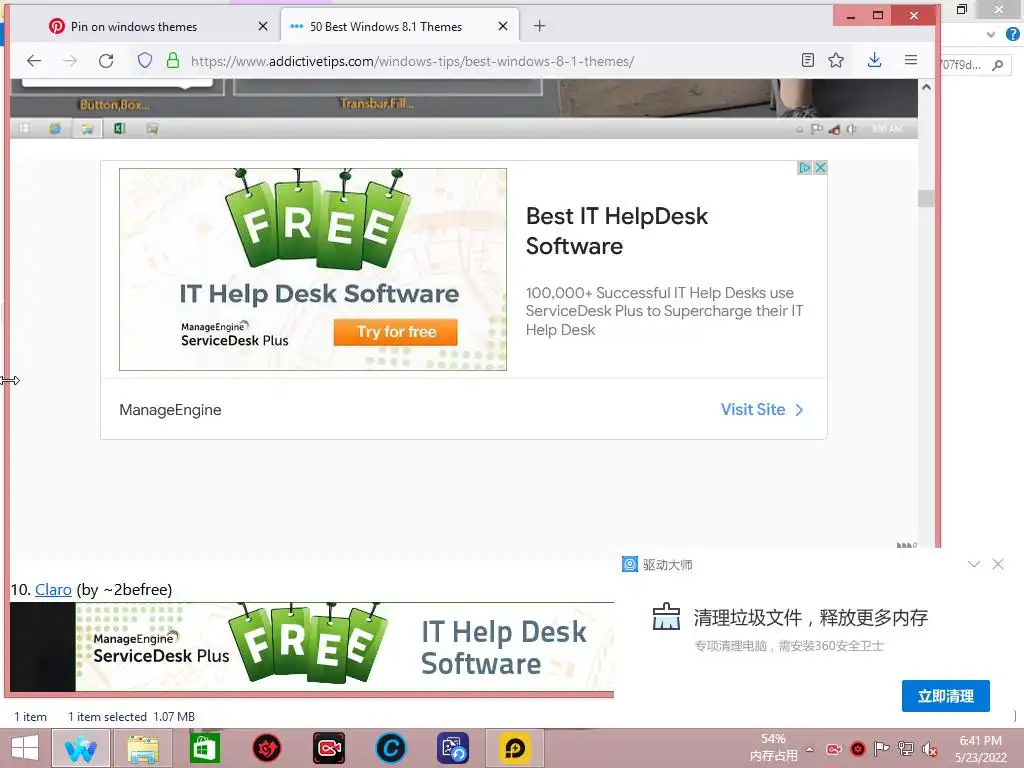The height and width of the screenshot is (768, 1024).
Task: Click the forward navigation arrow
Action: [x=70, y=61]
